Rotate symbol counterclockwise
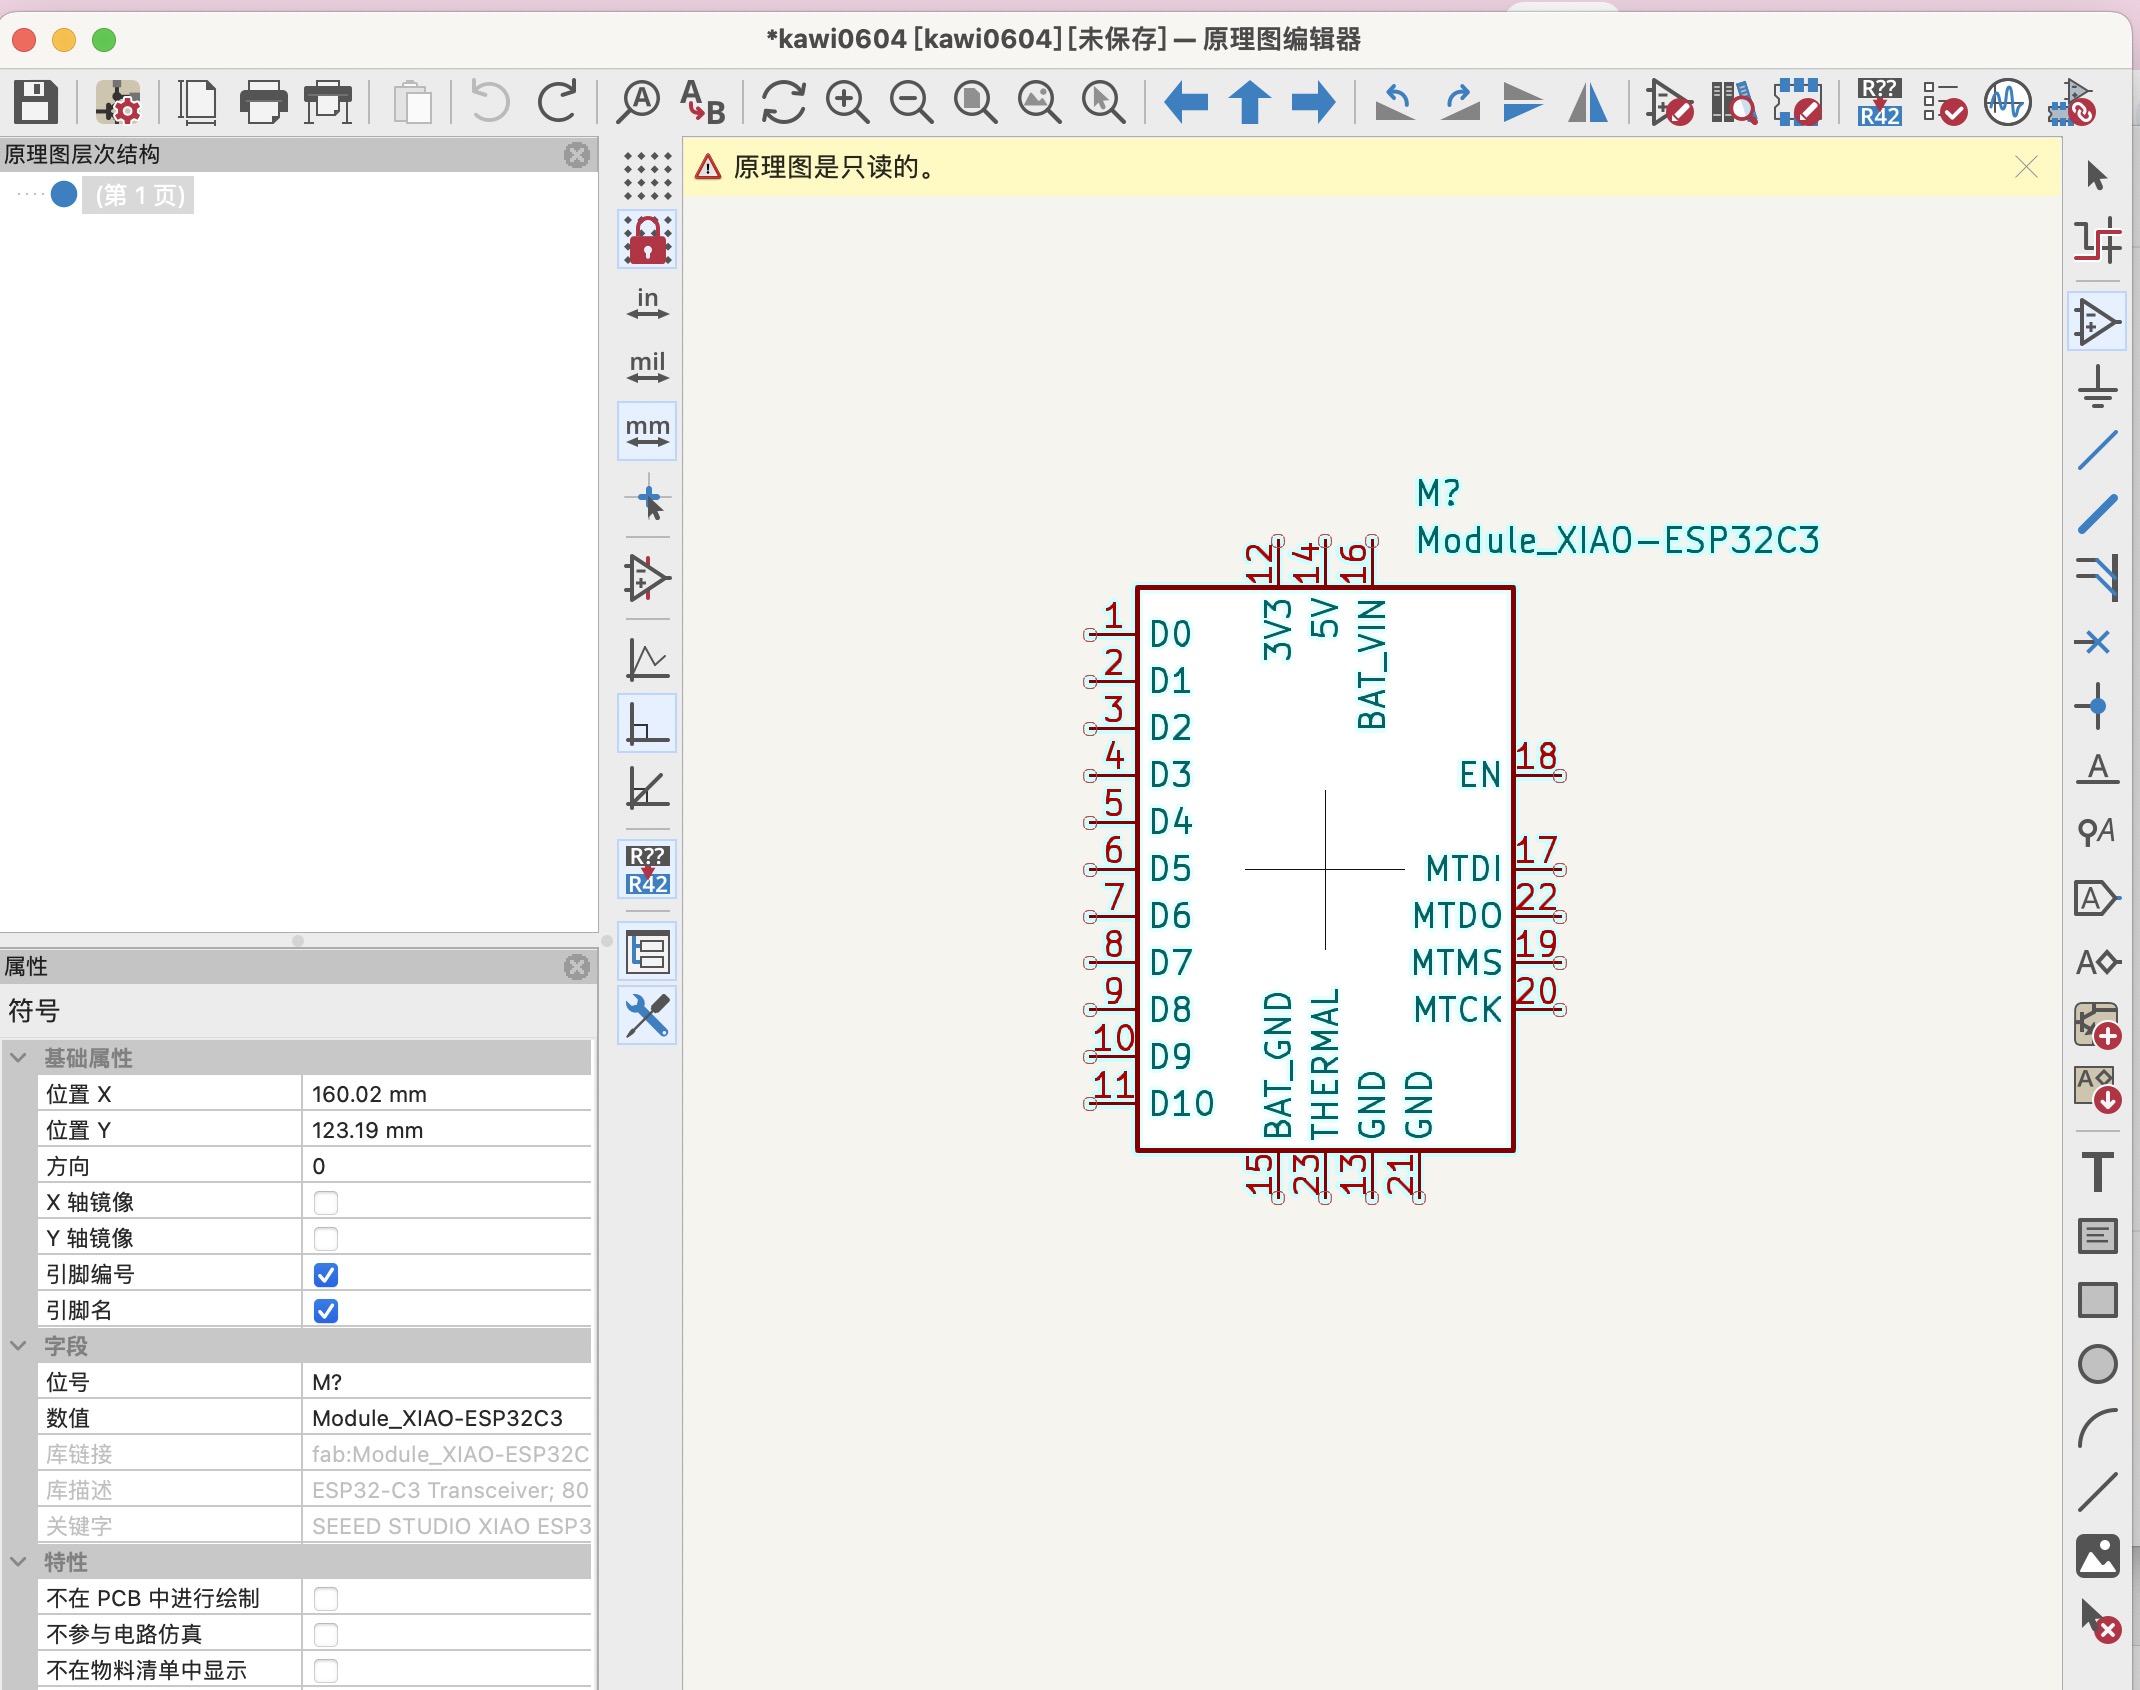 tap(1395, 101)
